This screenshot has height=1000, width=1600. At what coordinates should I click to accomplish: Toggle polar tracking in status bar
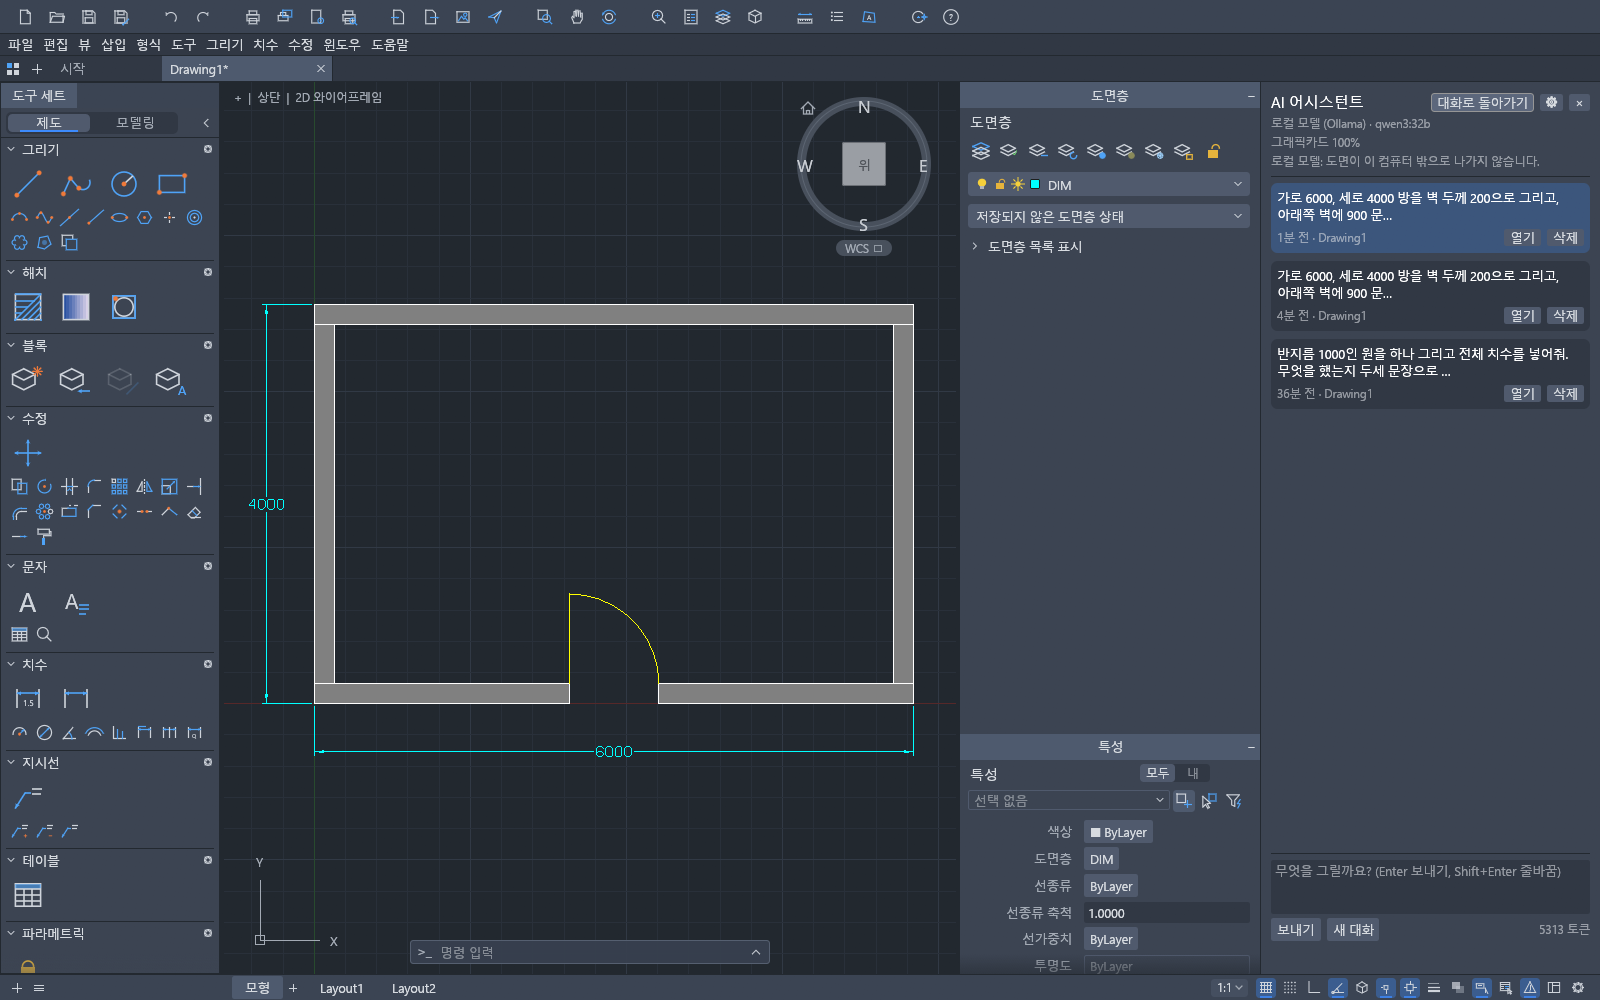pyautogui.click(x=1338, y=988)
